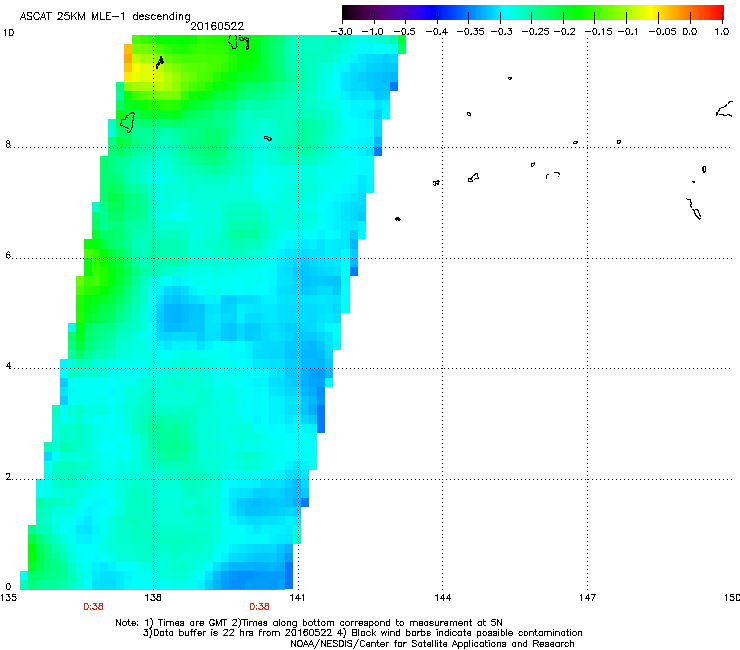Click the -3.0 color scale label

[341, 32]
